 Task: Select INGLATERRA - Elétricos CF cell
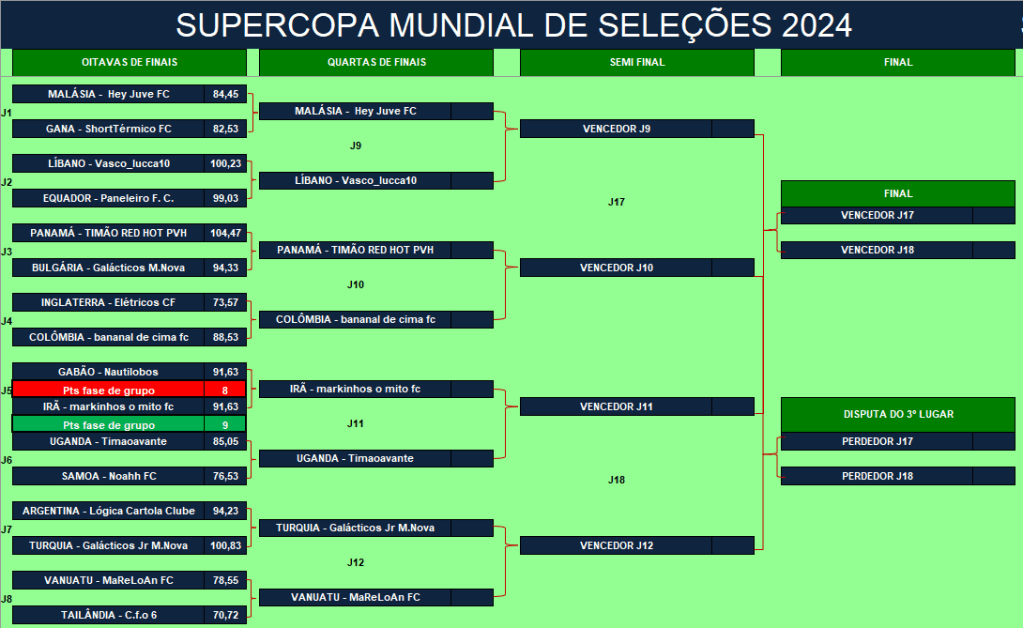[108, 302]
